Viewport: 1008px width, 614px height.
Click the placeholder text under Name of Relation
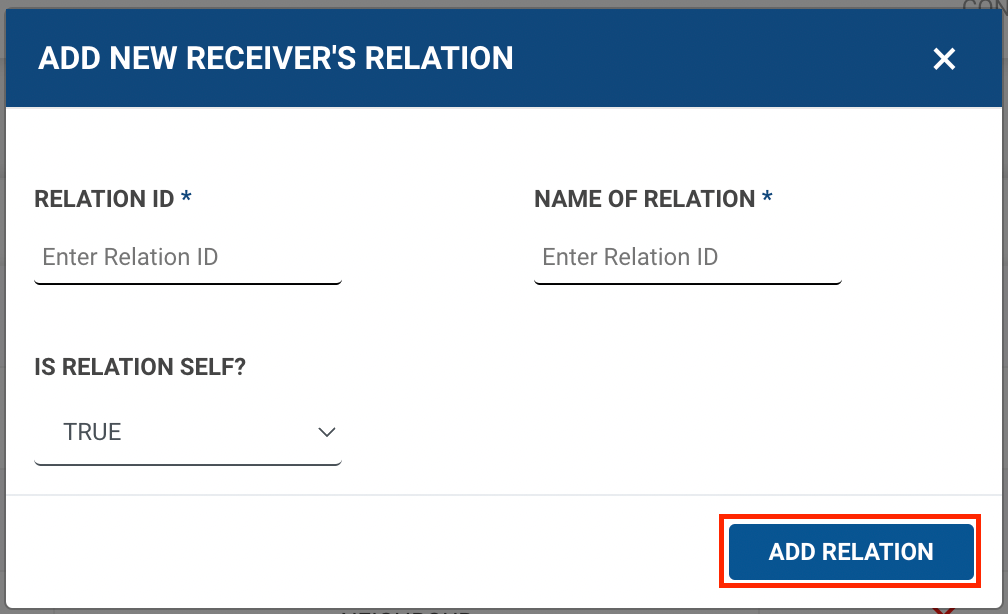(x=630, y=258)
